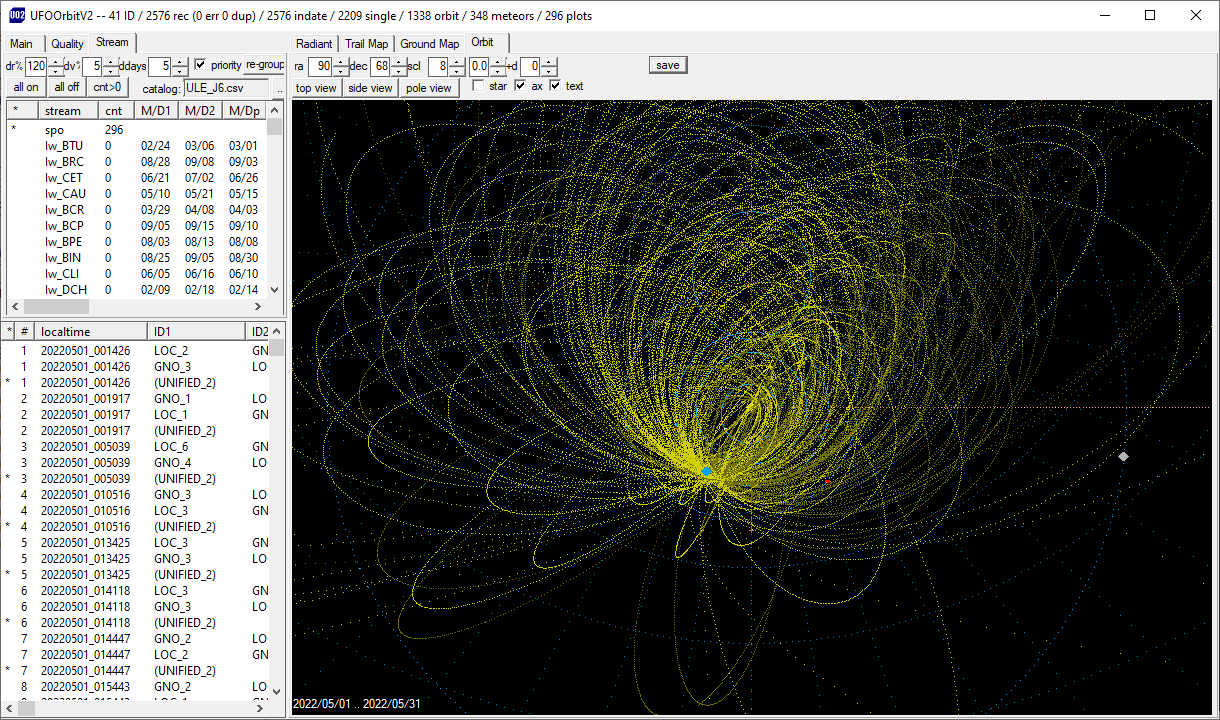
Task: Click the re-group button
Action: tap(265, 65)
